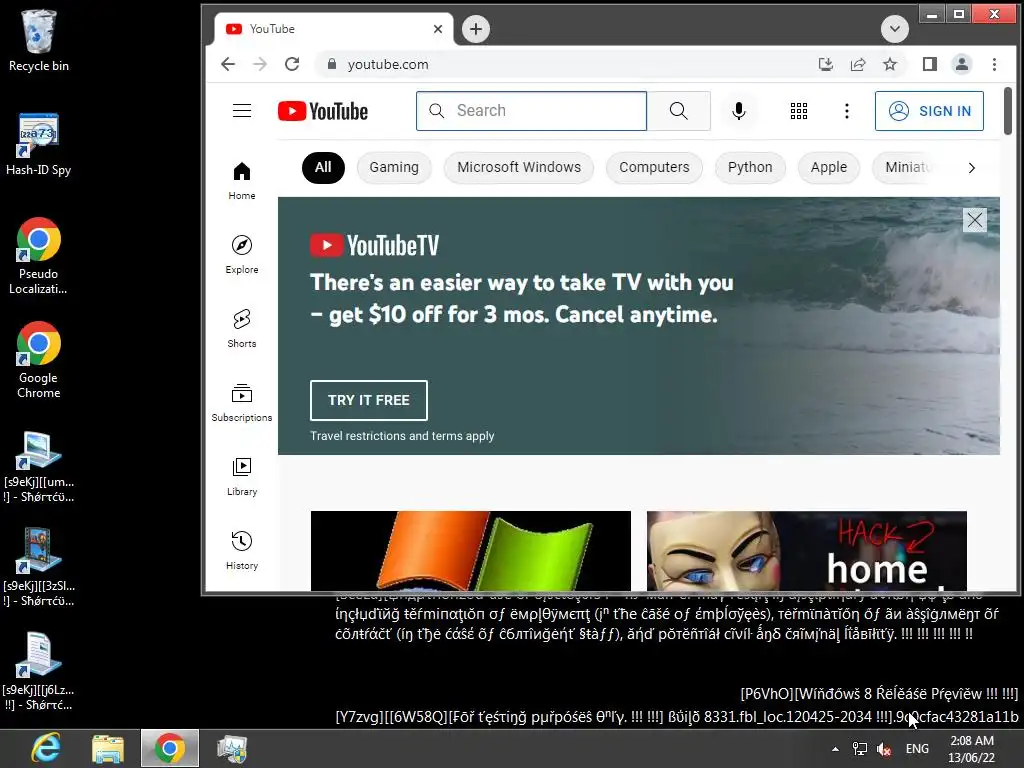This screenshot has width=1024, height=768.
Task: Select the Gaming filter chip
Action: pyautogui.click(x=394, y=167)
